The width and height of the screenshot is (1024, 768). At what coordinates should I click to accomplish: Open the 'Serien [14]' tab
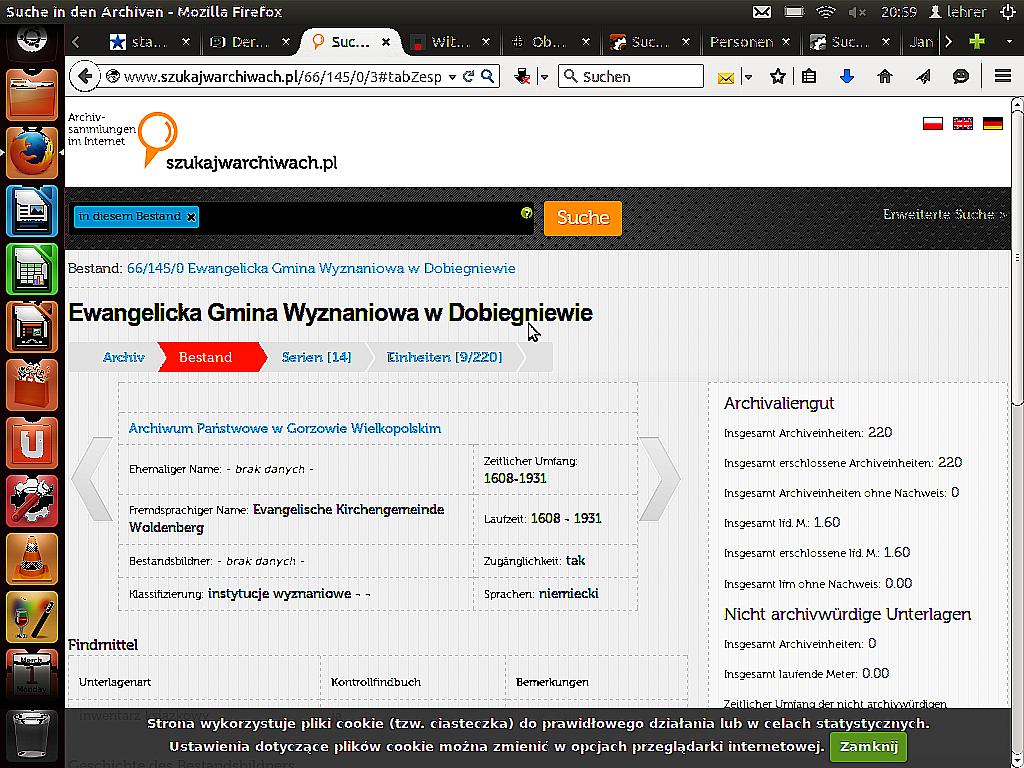click(316, 357)
